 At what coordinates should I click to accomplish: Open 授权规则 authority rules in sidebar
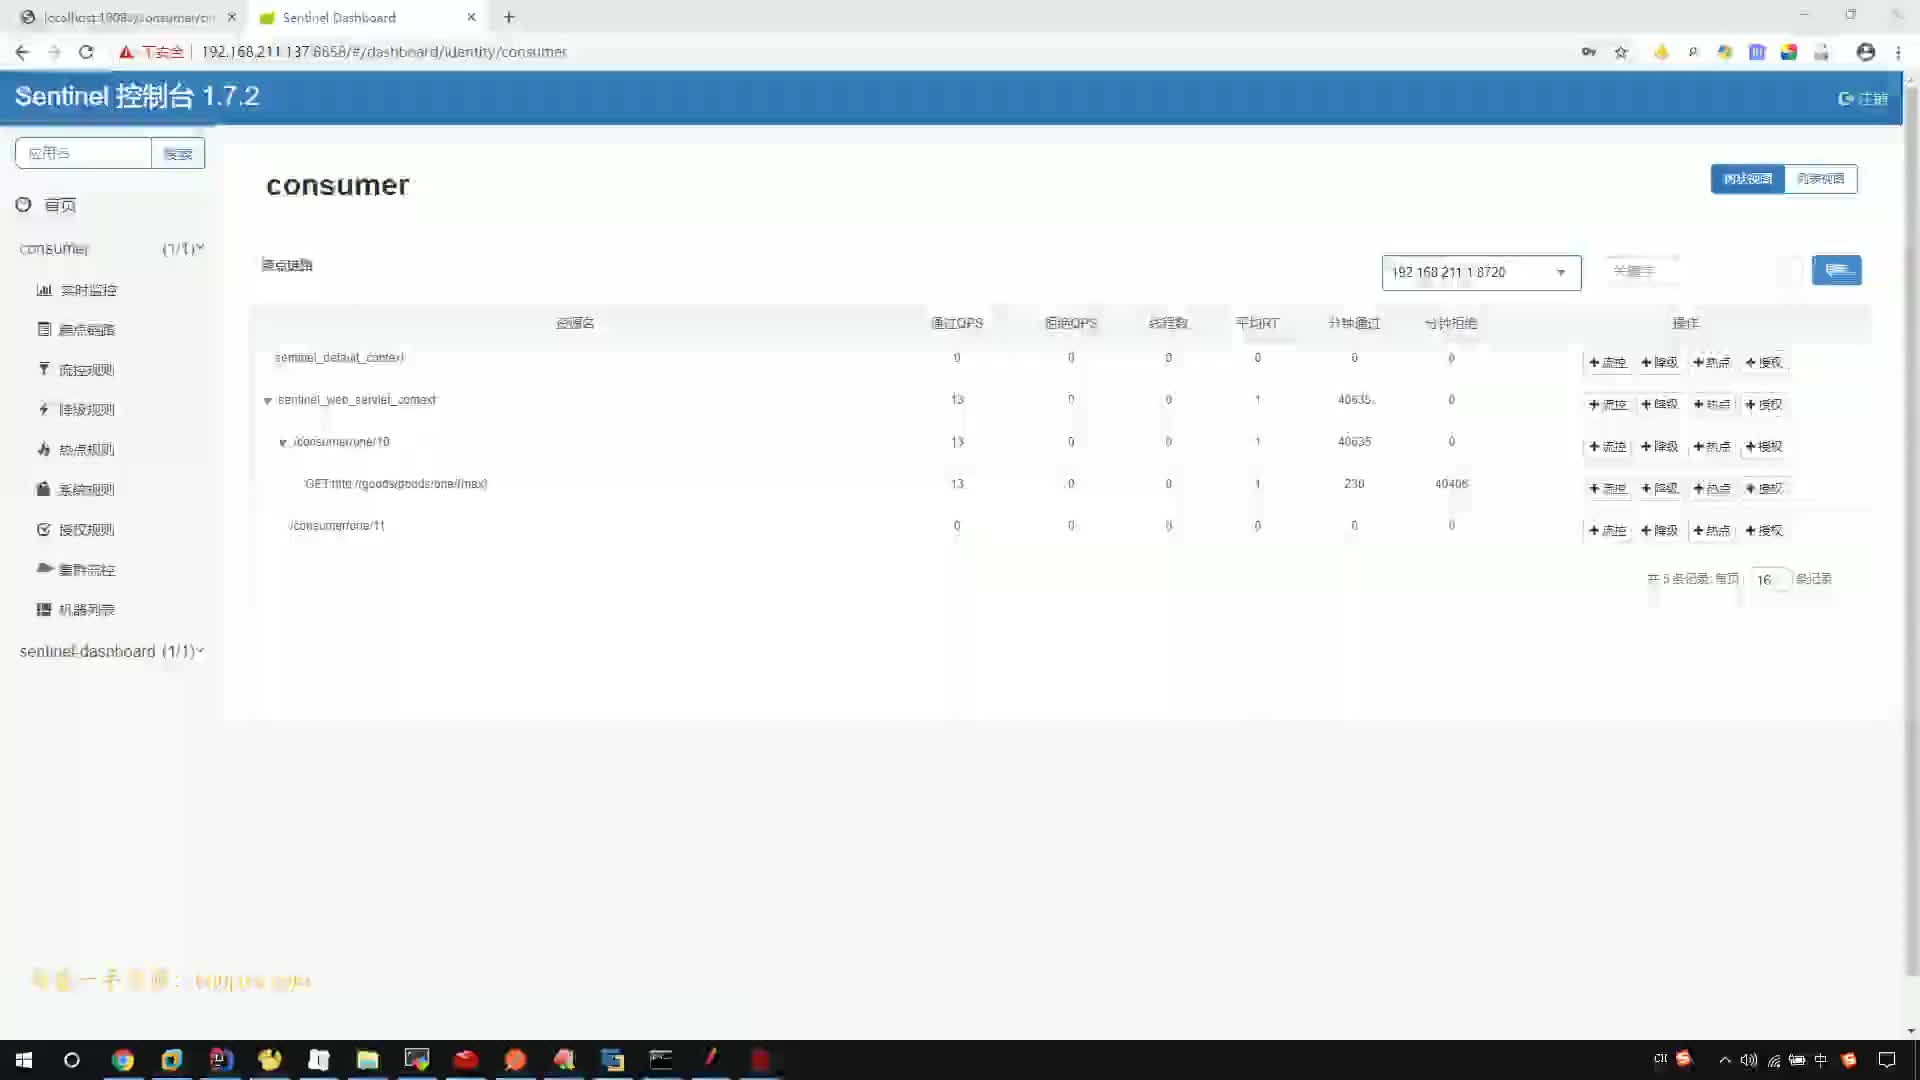click(x=77, y=530)
